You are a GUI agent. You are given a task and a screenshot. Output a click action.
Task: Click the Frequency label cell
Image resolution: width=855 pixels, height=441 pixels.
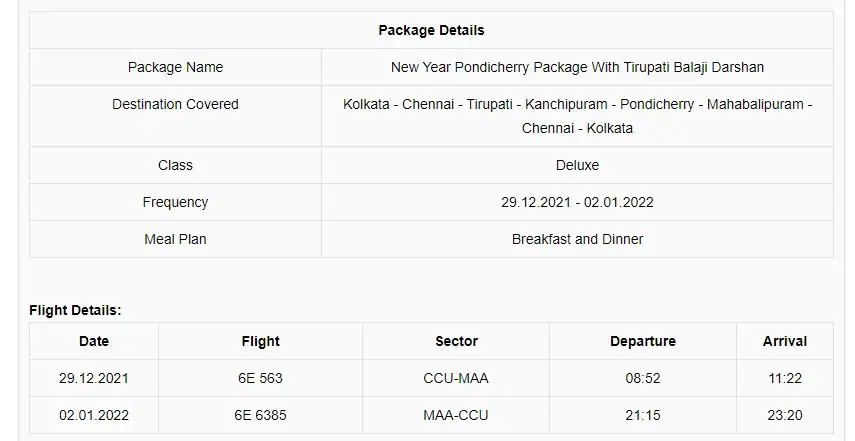175,202
